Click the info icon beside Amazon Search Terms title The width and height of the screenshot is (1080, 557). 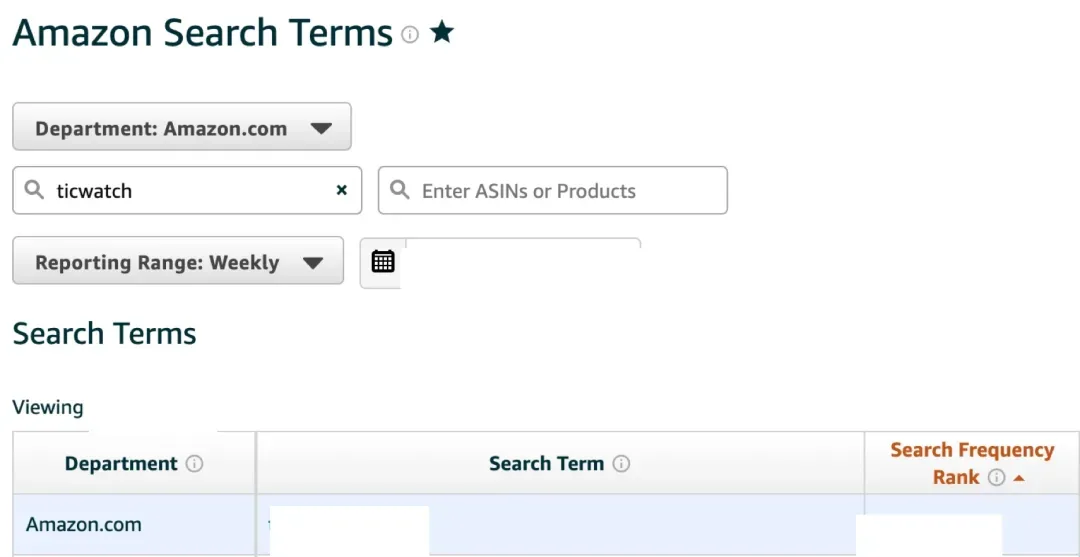coord(410,34)
